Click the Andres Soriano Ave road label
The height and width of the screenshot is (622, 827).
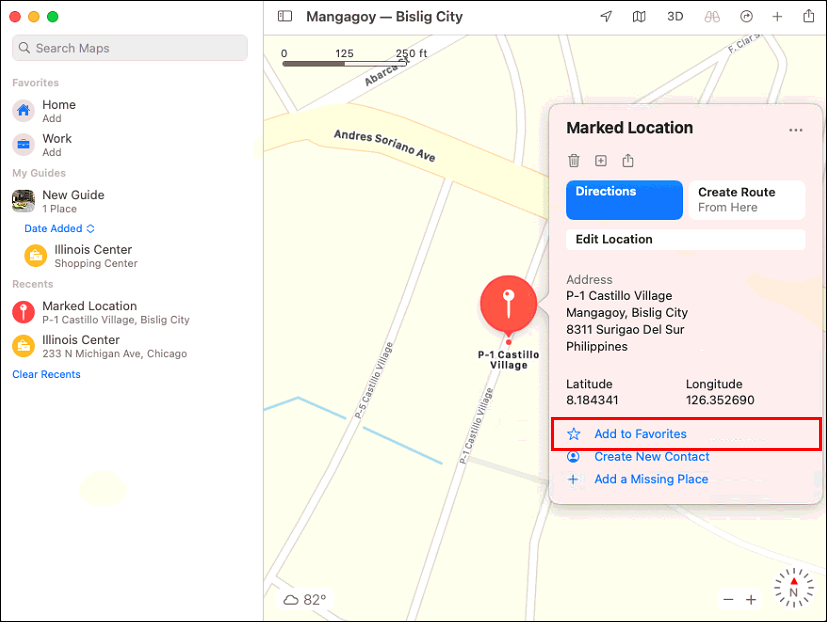(384, 146)
